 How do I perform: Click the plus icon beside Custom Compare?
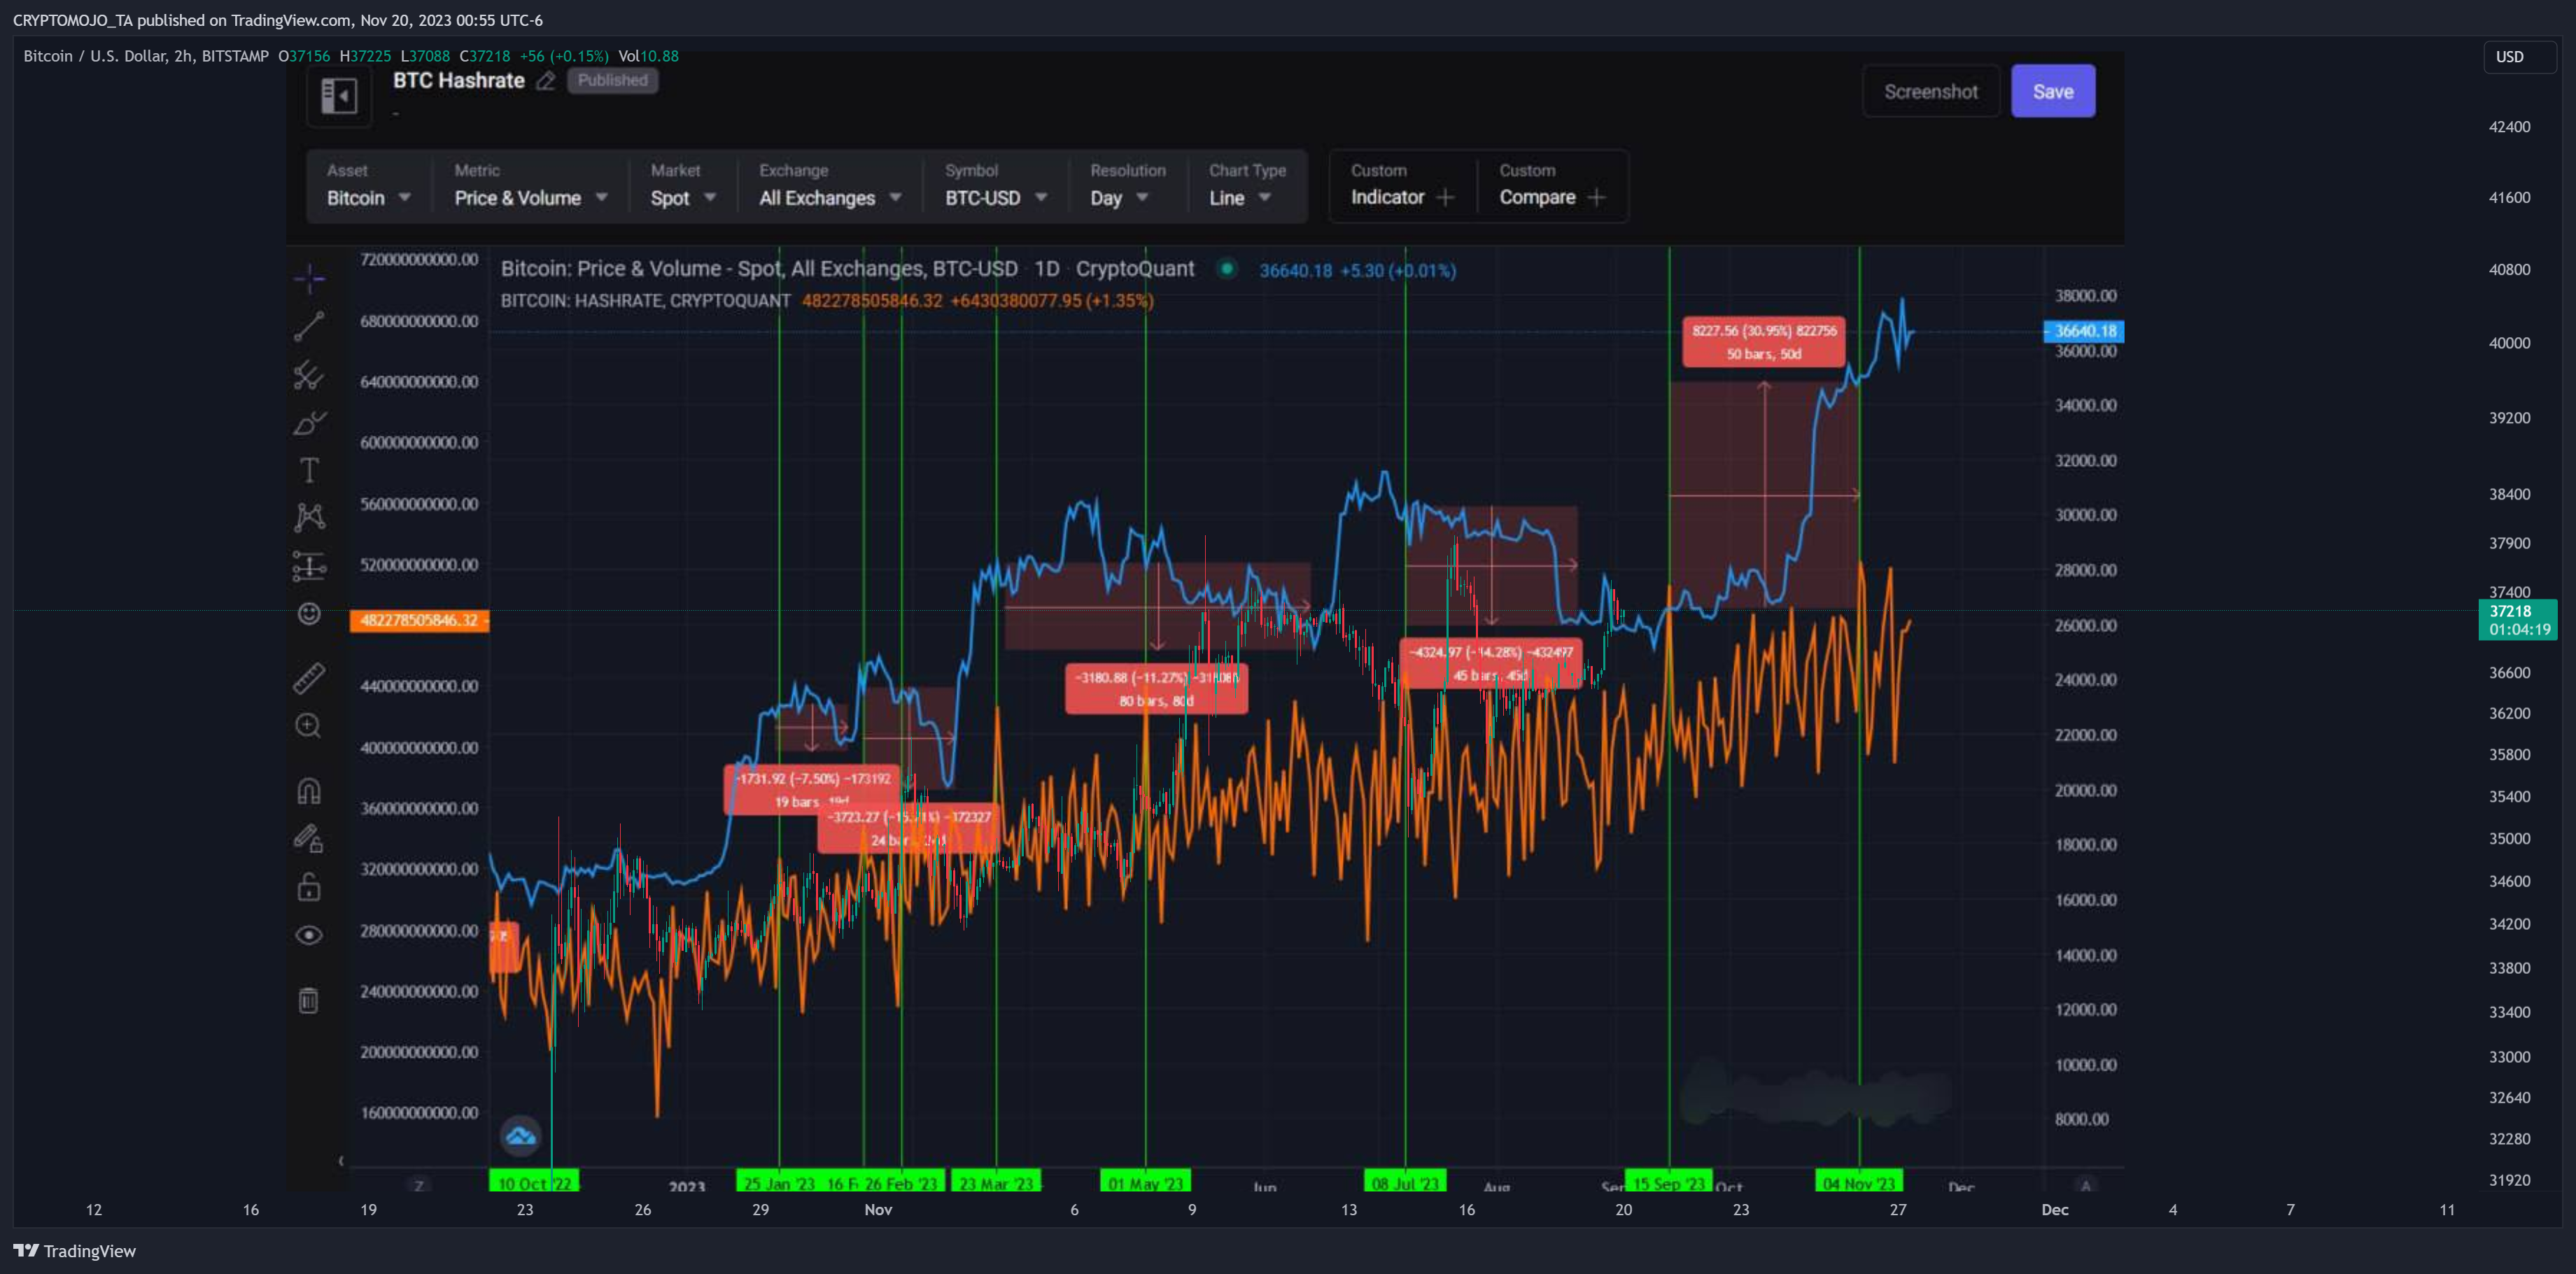click(1596, 198)
